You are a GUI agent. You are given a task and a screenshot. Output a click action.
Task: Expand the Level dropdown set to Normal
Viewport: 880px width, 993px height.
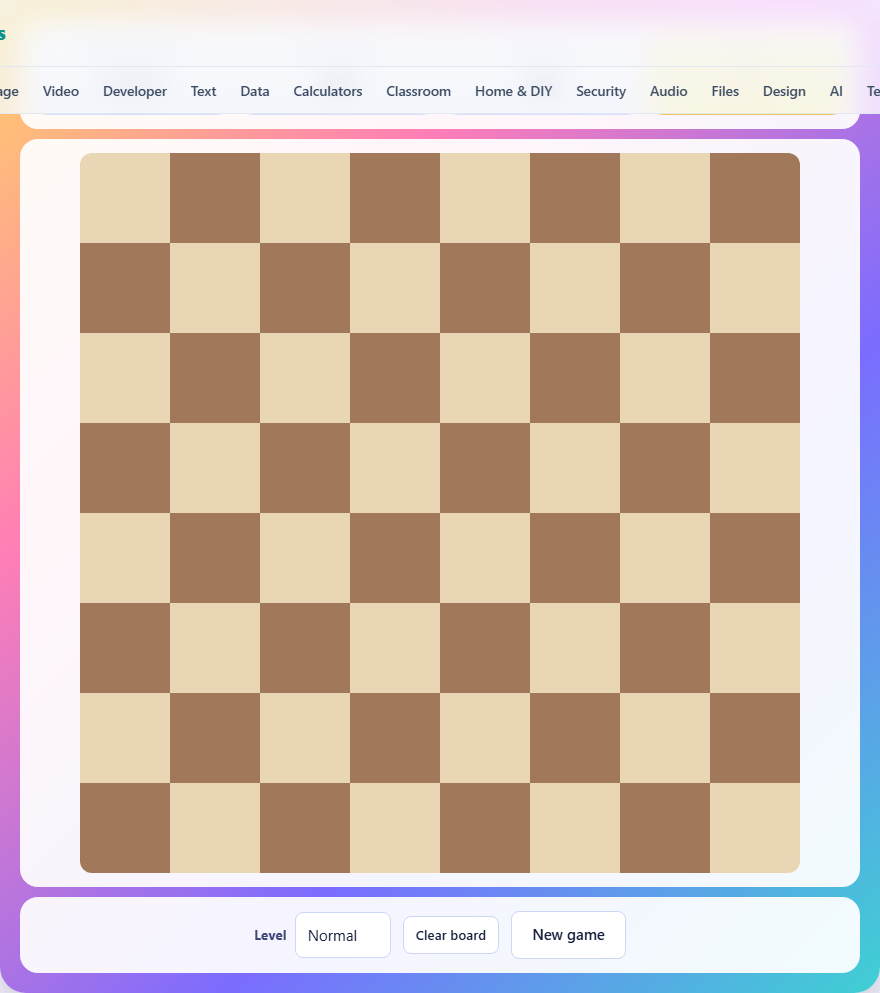pos(343,935)
